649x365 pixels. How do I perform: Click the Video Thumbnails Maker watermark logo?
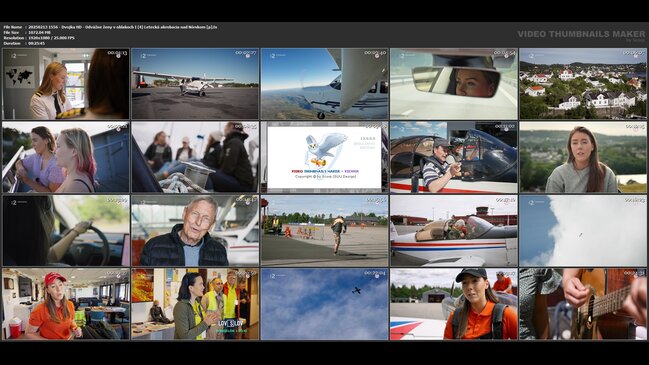581,35
